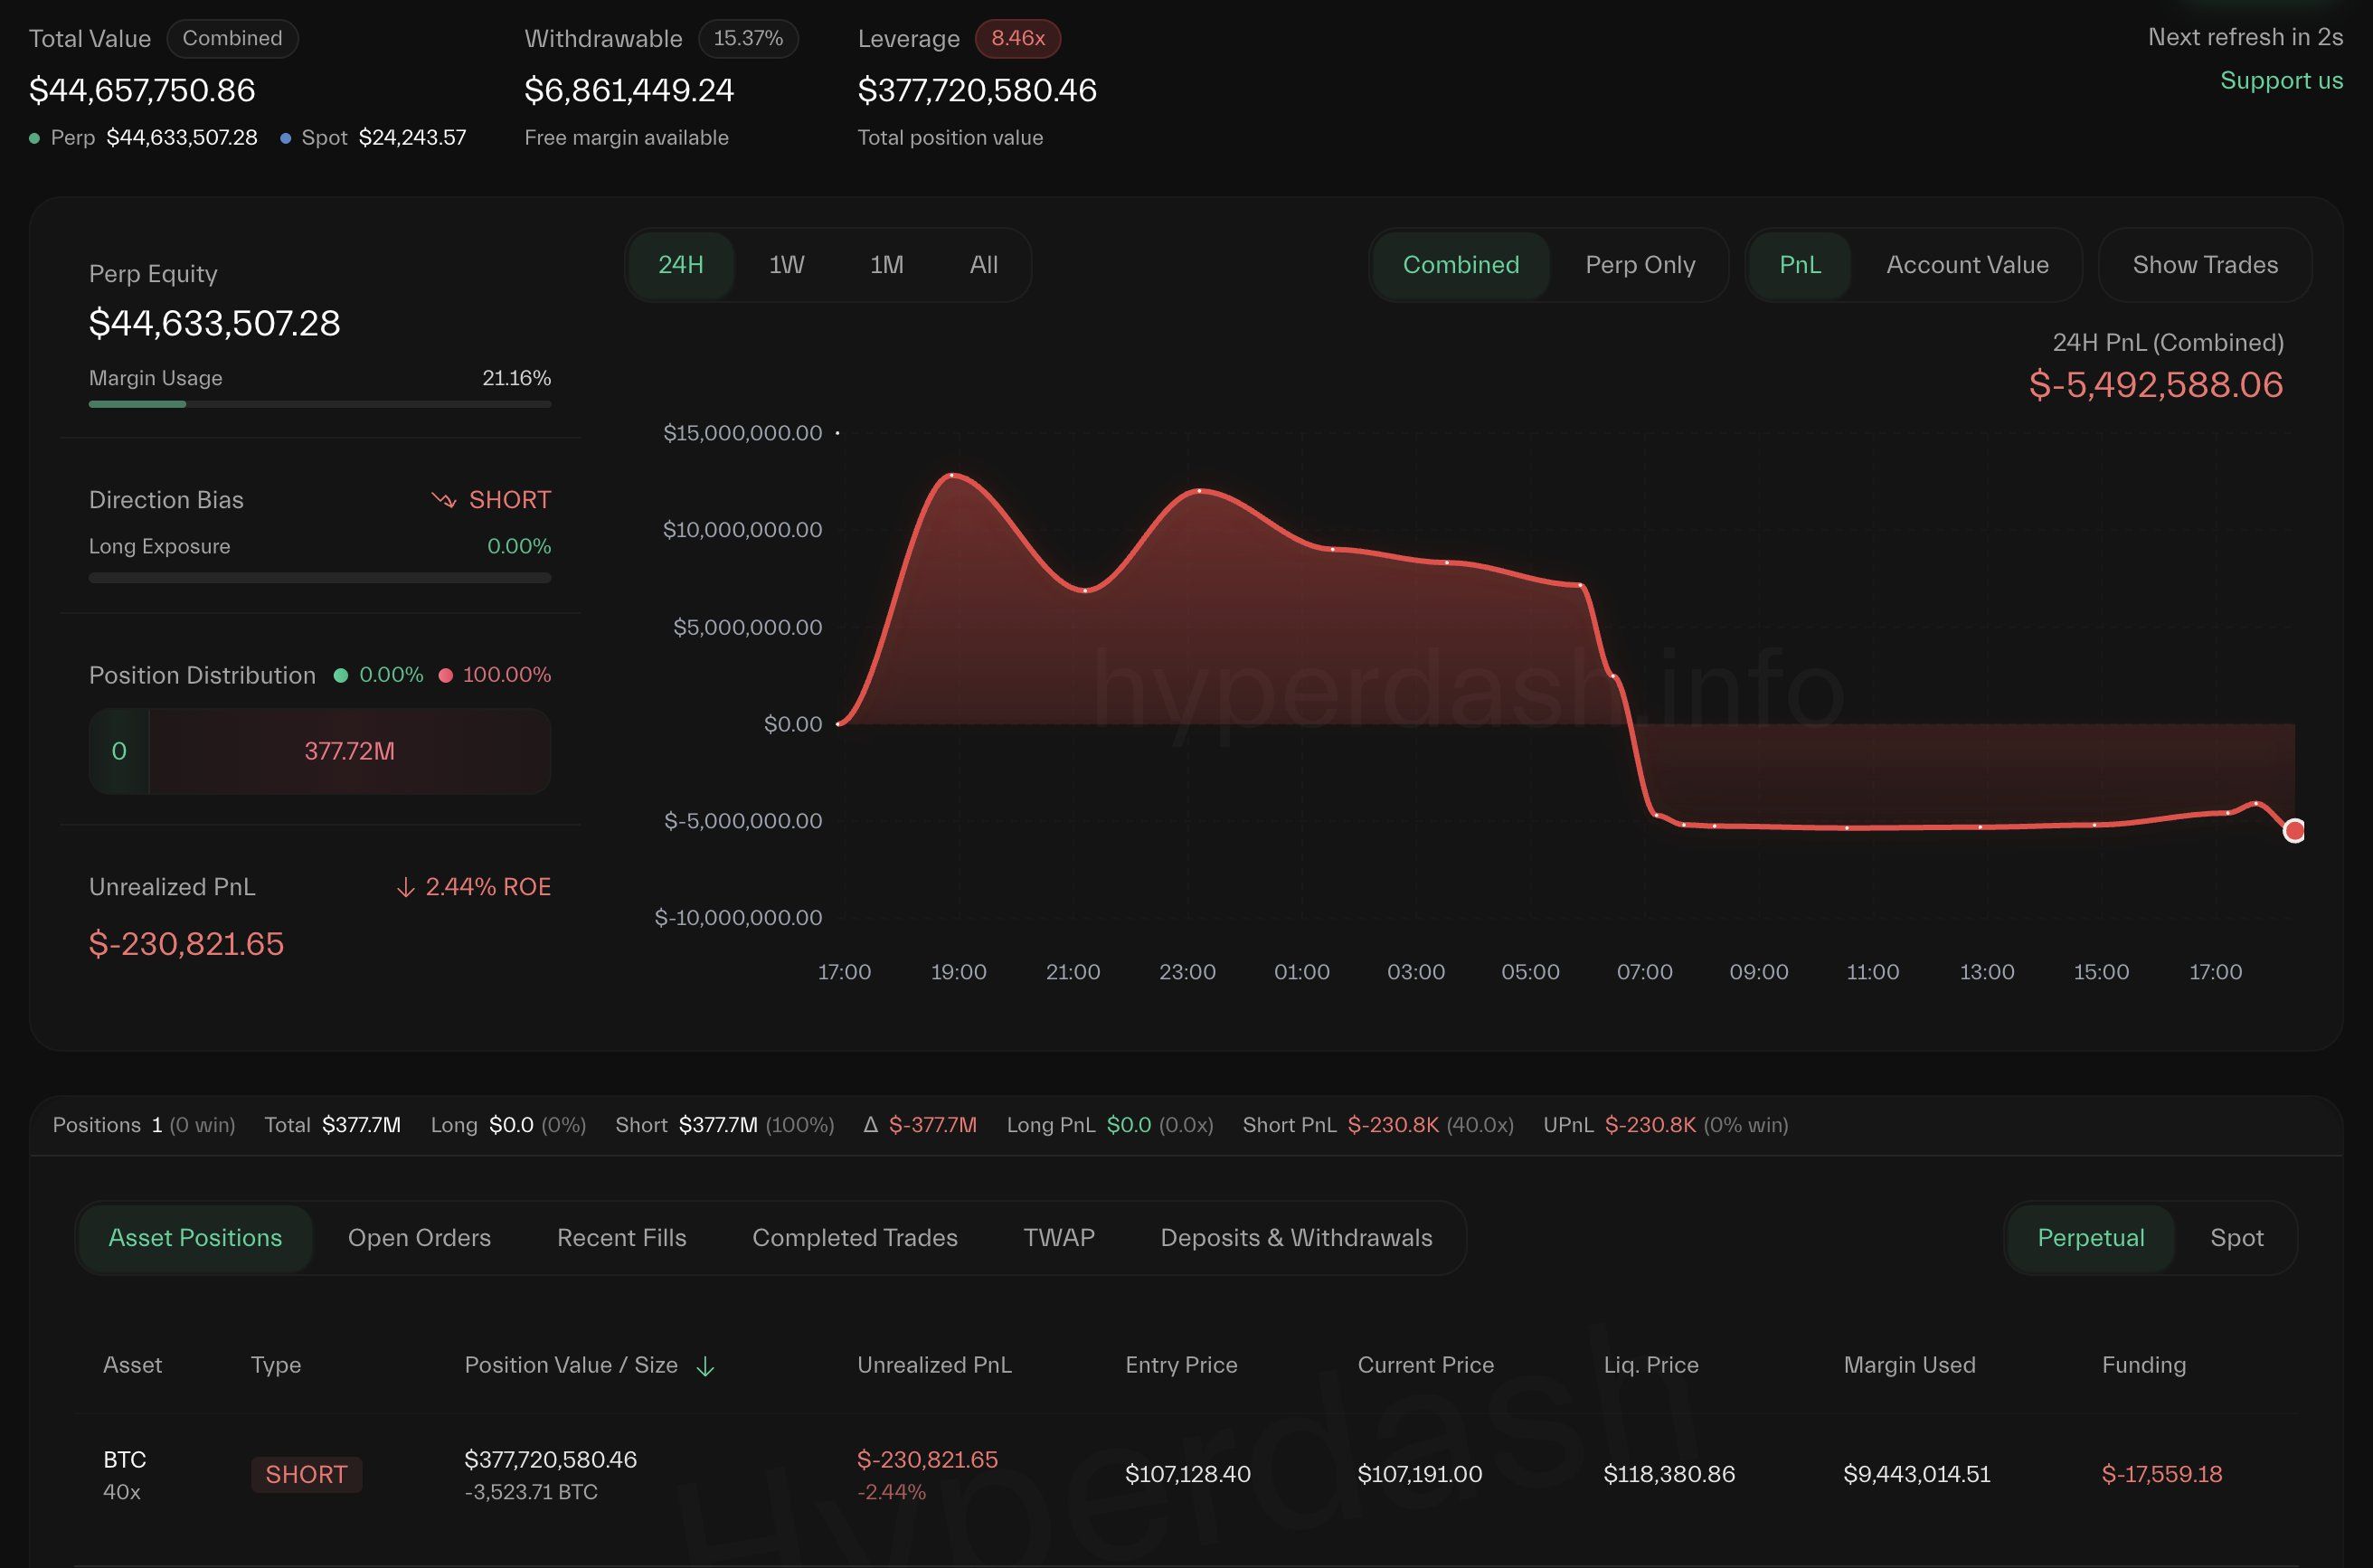Switch chart to Perp Only mode

tap(1640, 265)
